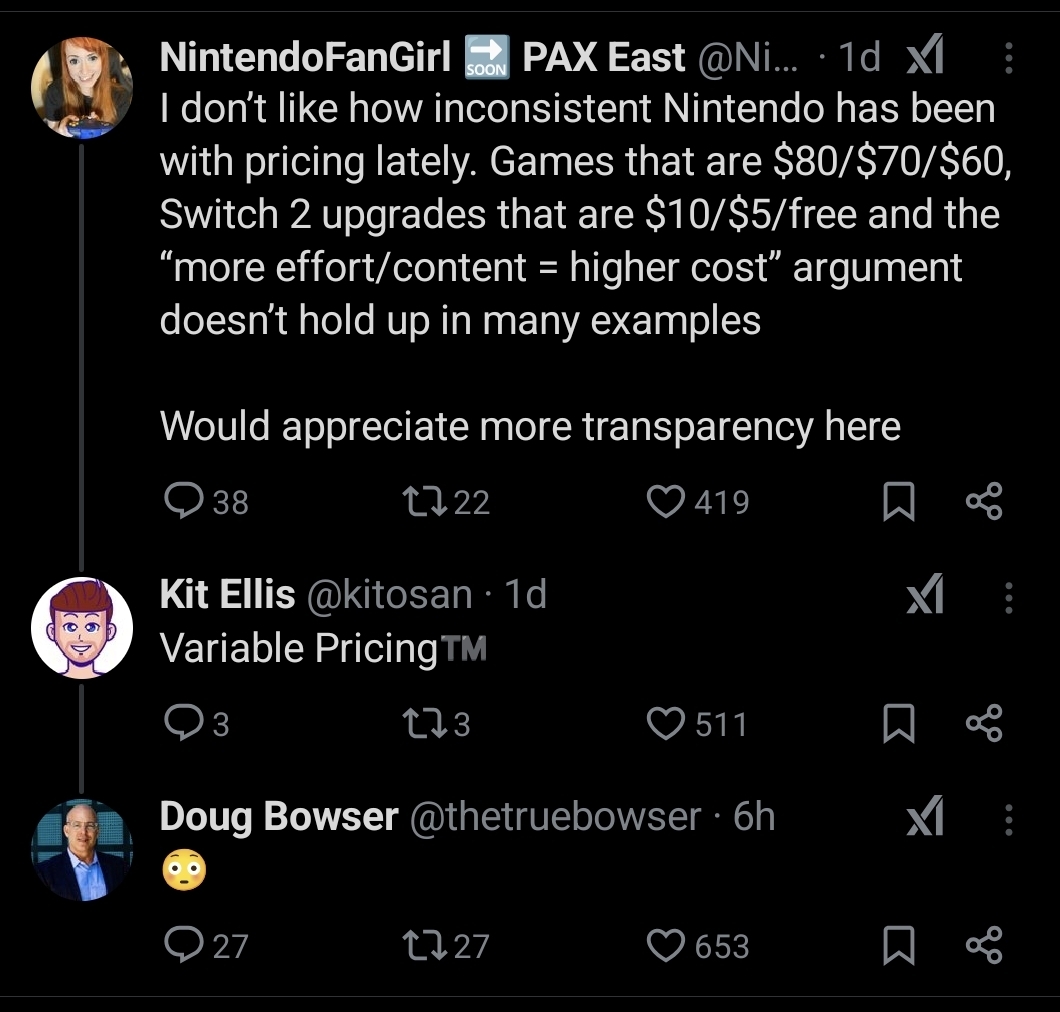The image size is (1060, 1012).
Task: Like NintendoFanGirl's tweet with 419 likes
Action: tap(666, 501)
